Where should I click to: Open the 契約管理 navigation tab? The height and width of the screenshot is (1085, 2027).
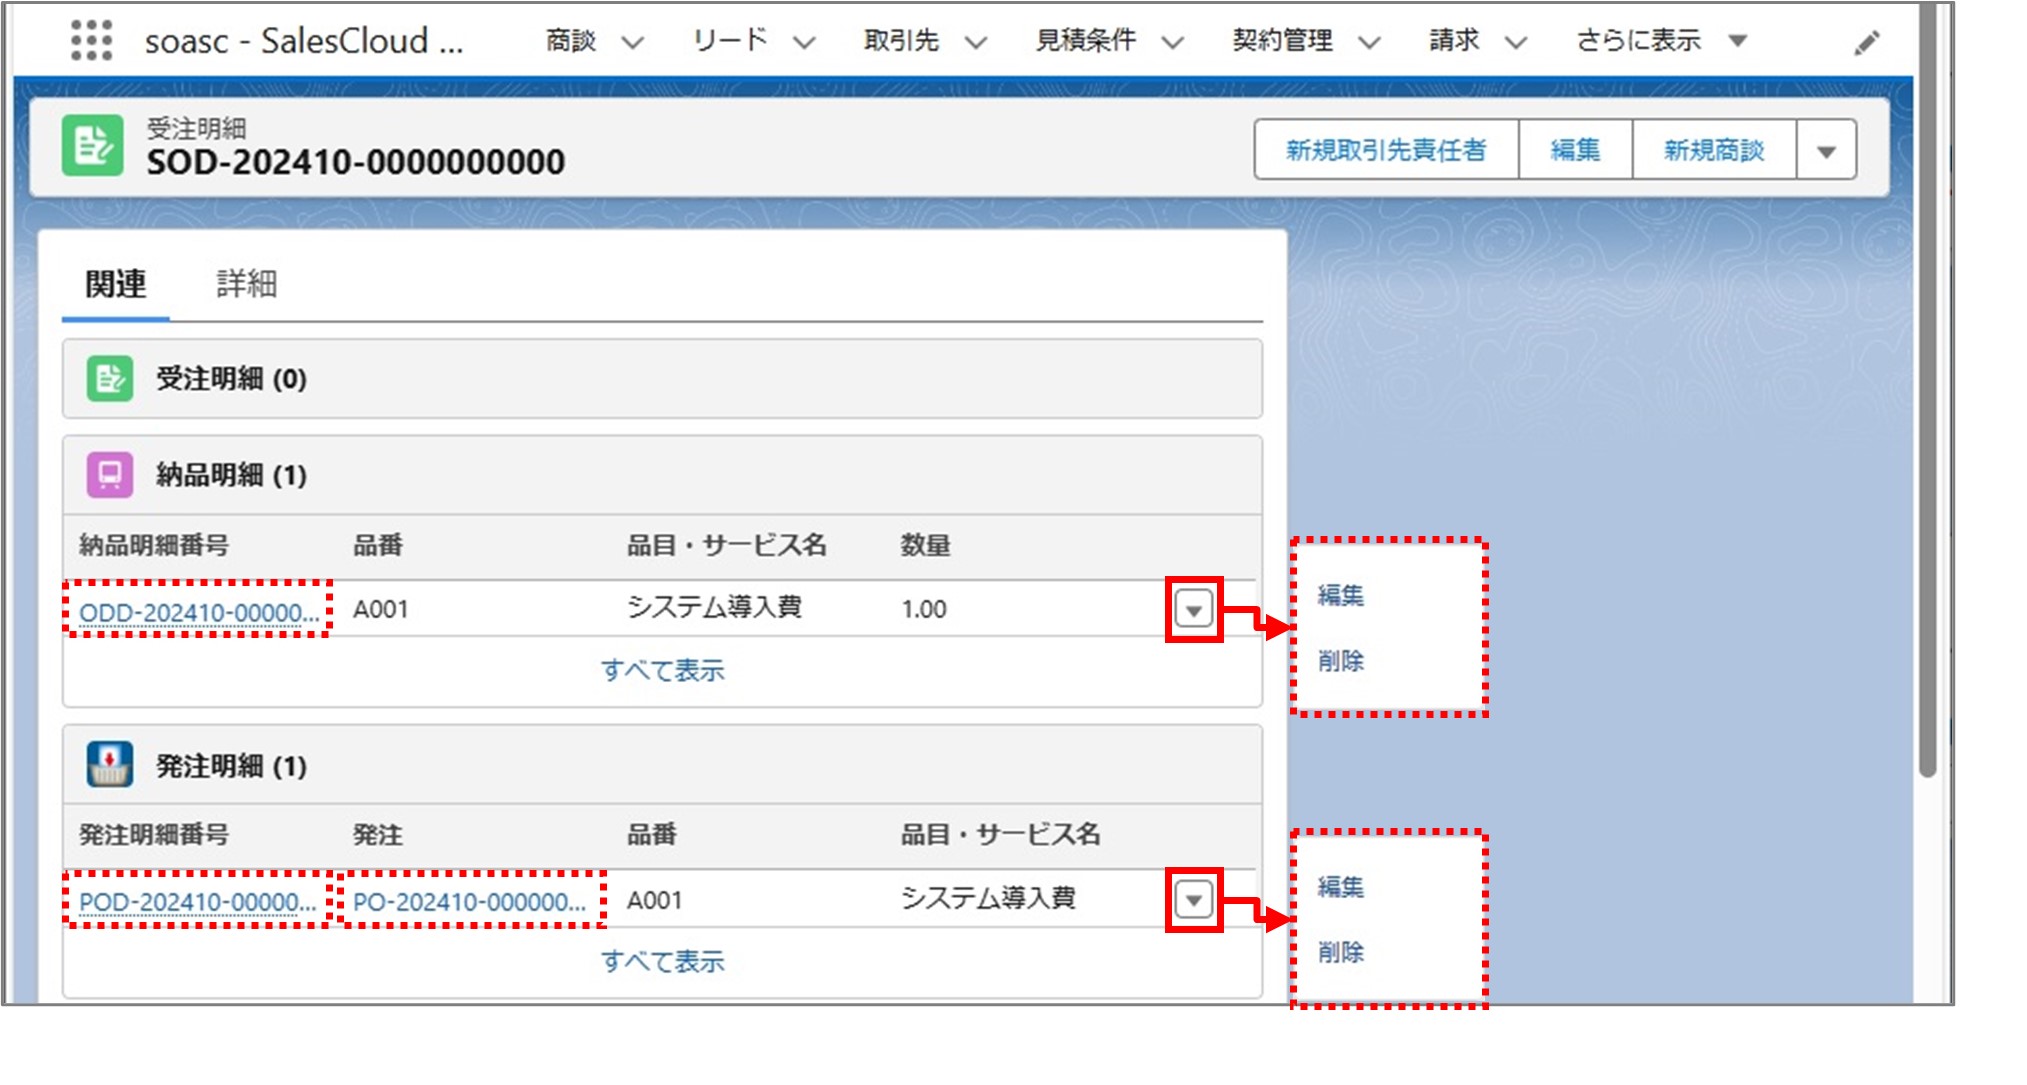click(1283, 41)
